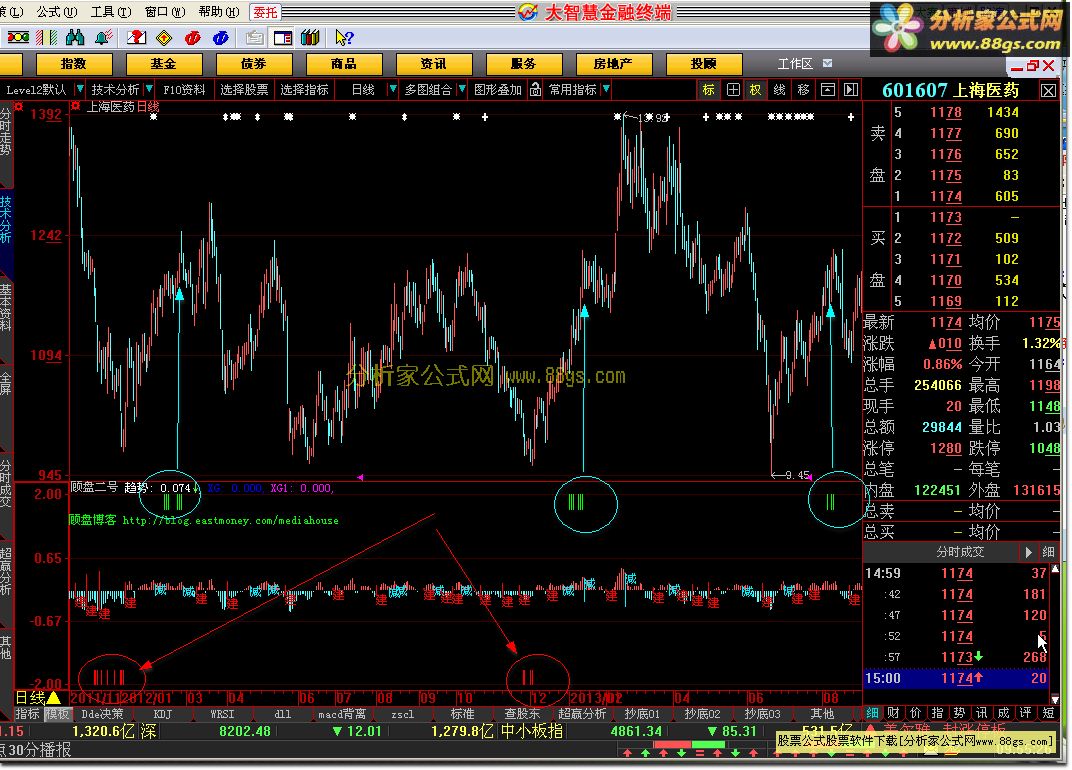This screenshot has width=1072, height=770.
Task: Click the context help arrow icon
Action: point(344,38)
